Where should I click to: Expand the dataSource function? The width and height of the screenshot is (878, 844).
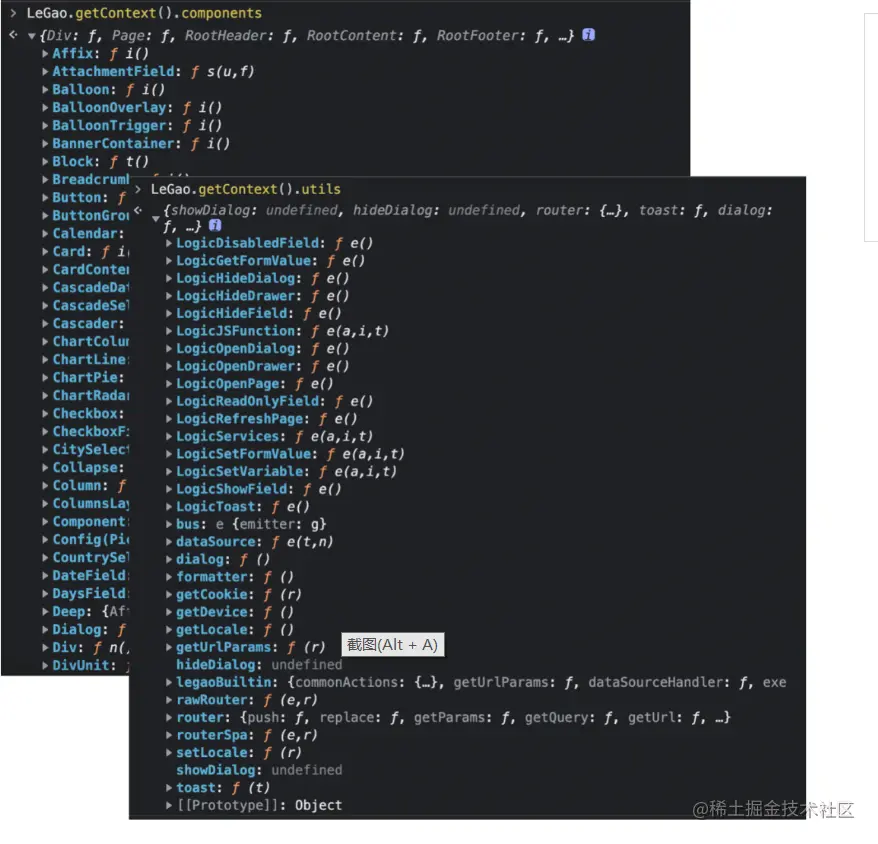[x=169, y=542]
